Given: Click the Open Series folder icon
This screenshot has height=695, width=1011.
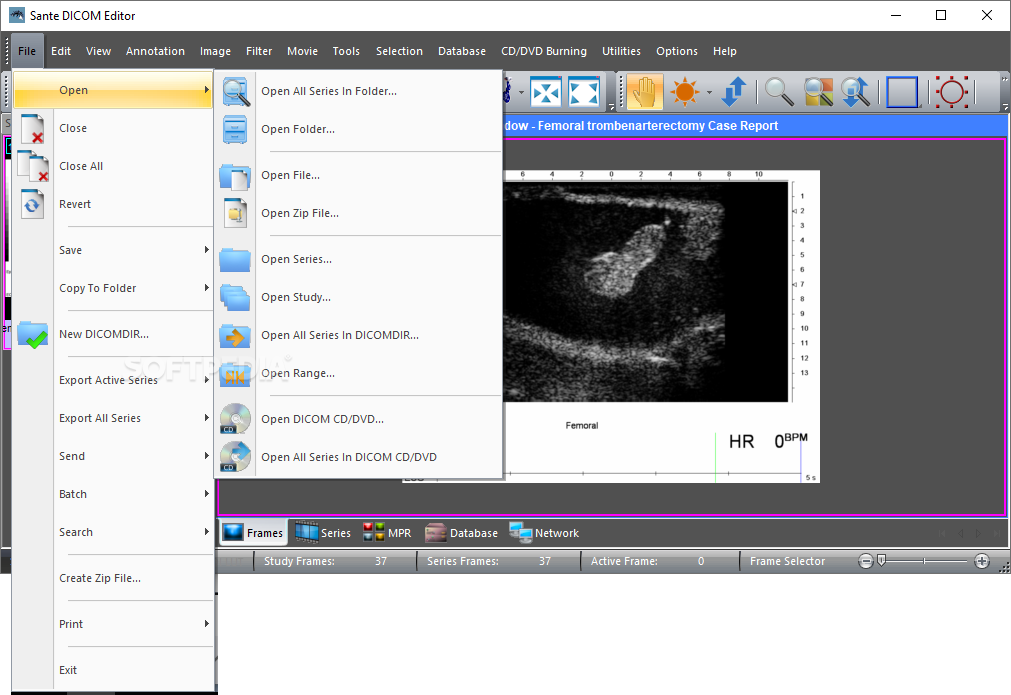Looking at the screenshot, I should (x=235, y=259).
